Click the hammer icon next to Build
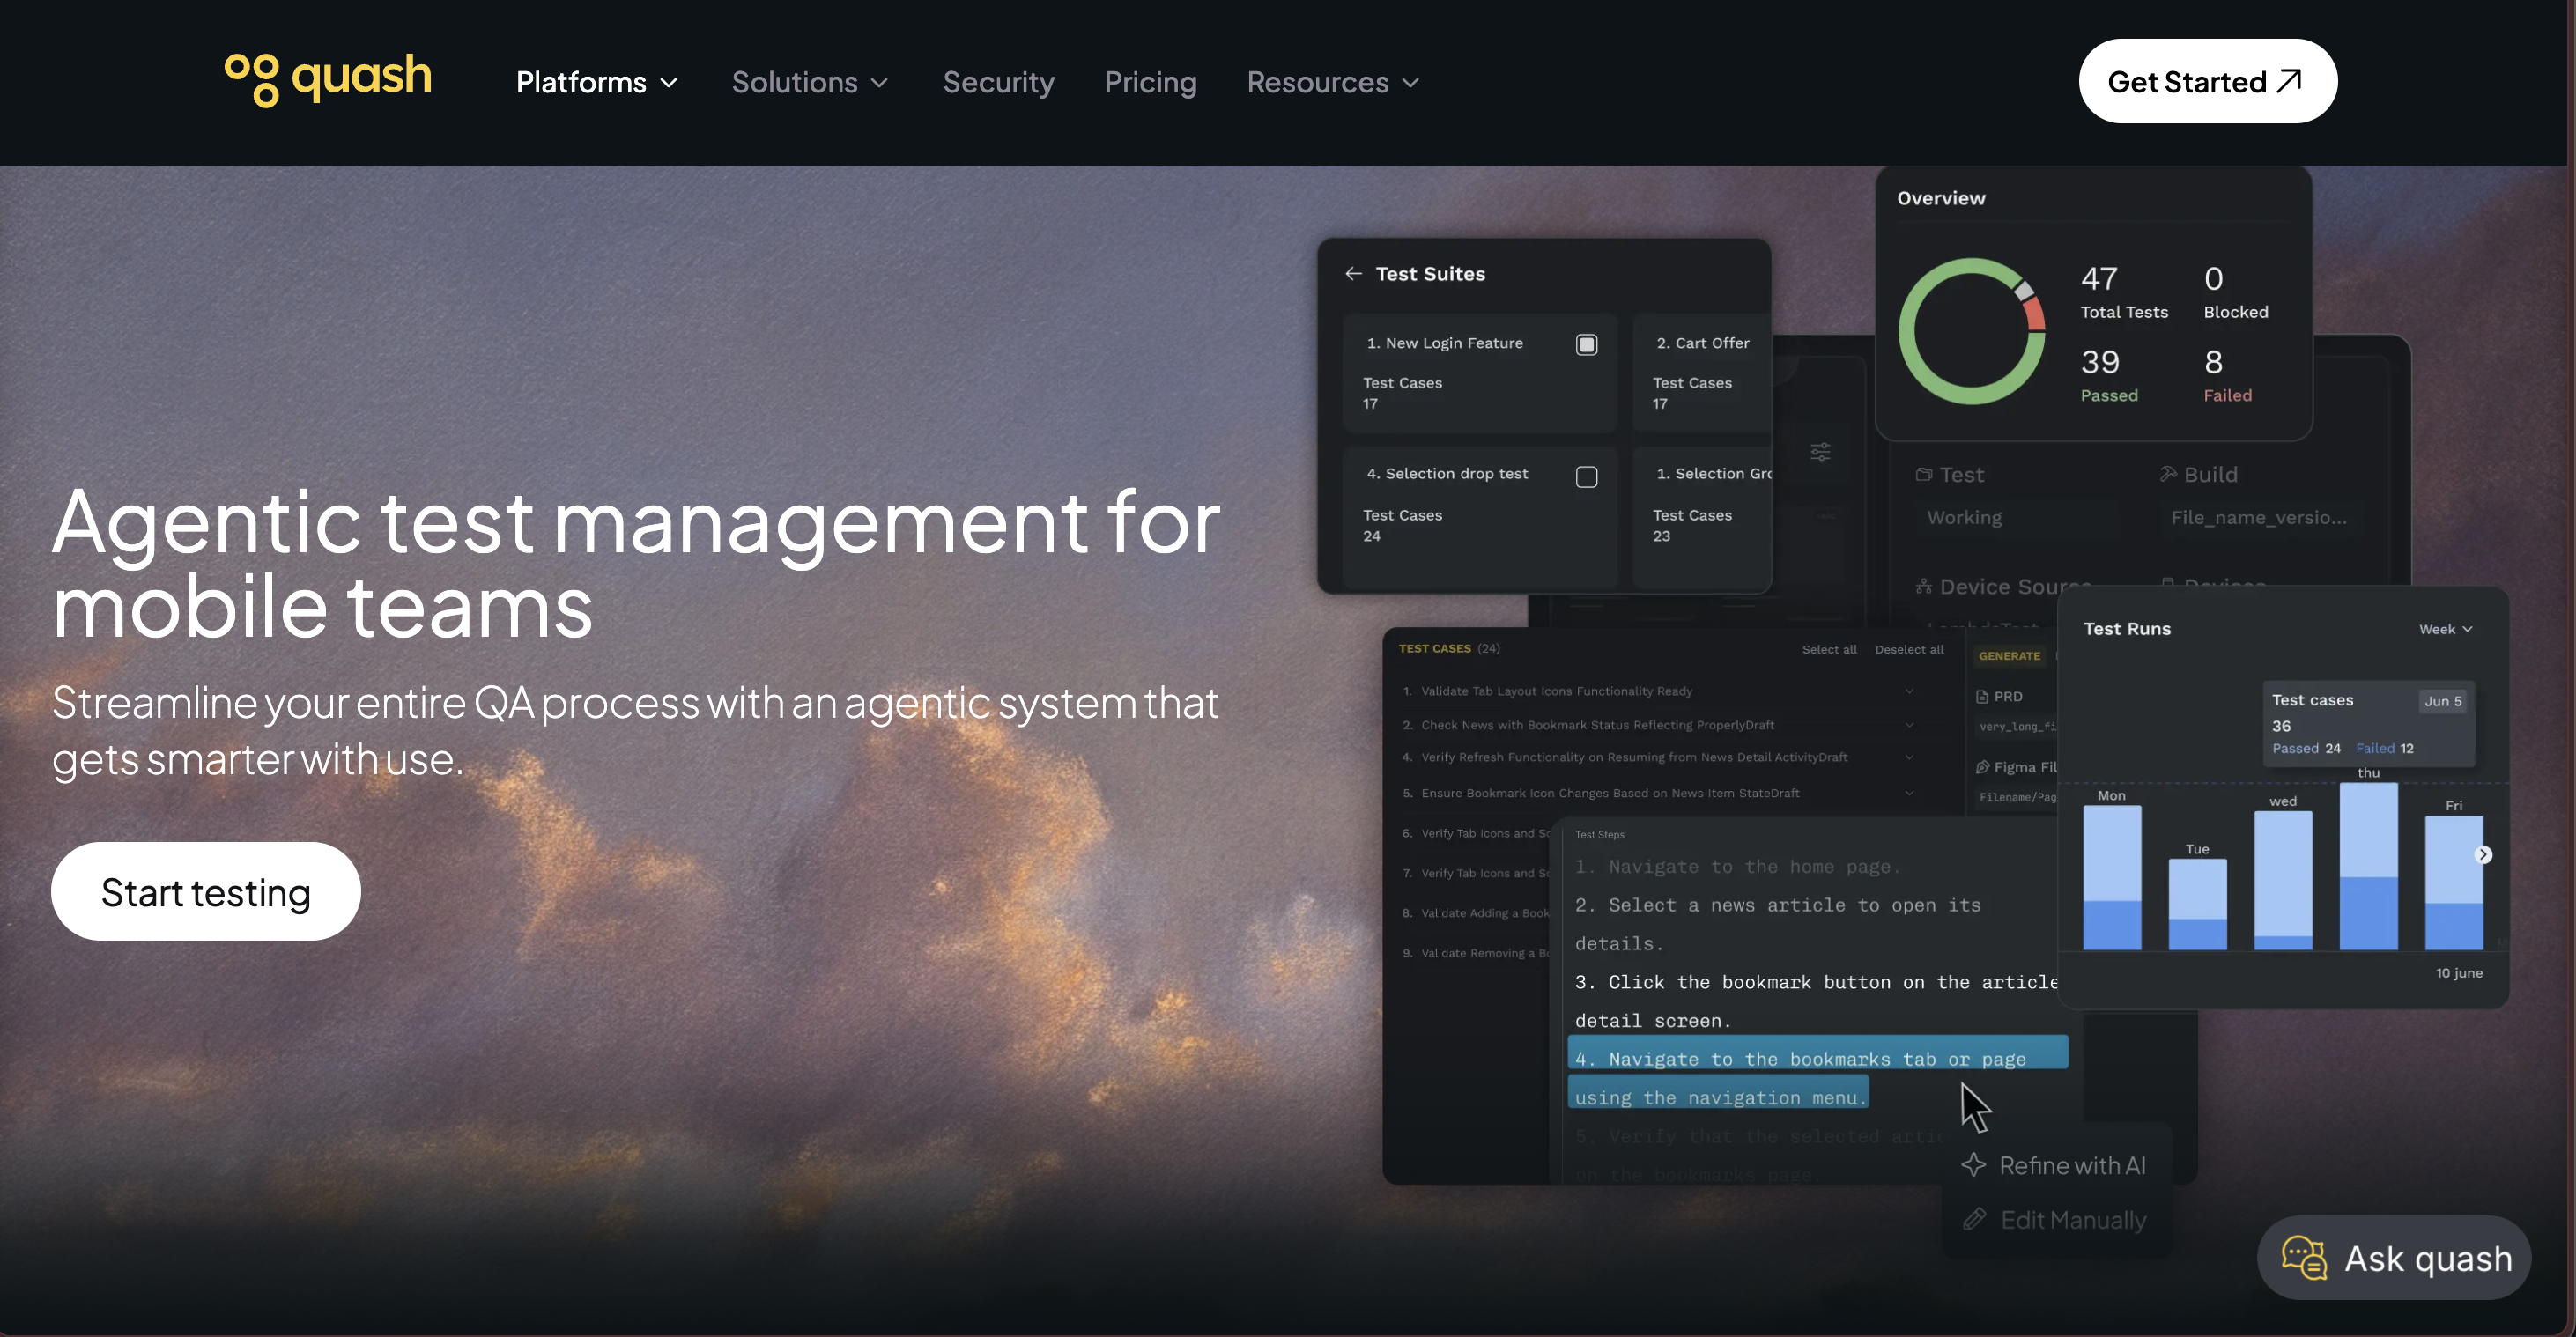2576x1337 pixels. point(2167,474)
